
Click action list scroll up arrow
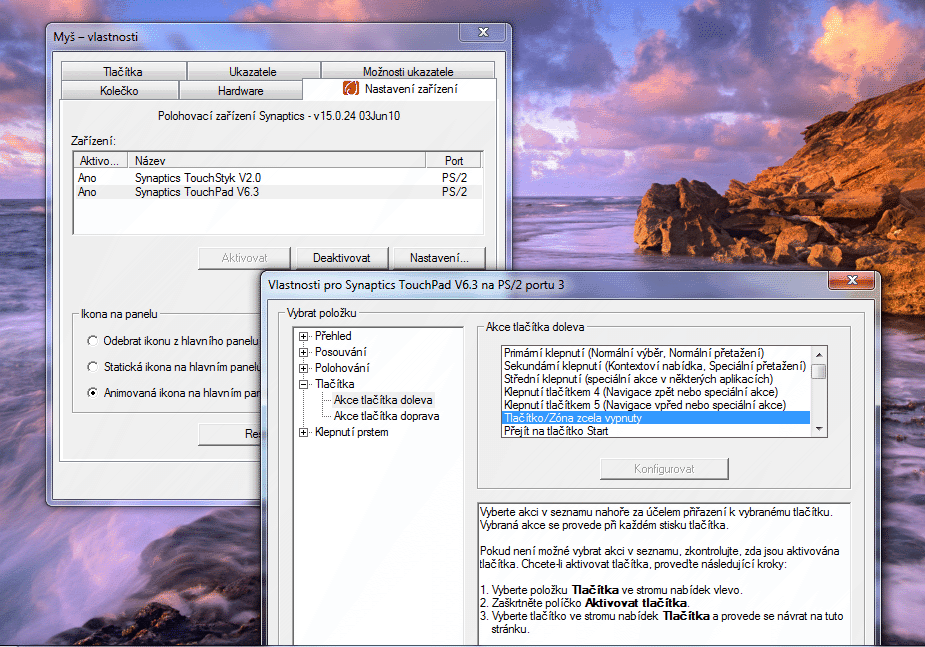819,354
